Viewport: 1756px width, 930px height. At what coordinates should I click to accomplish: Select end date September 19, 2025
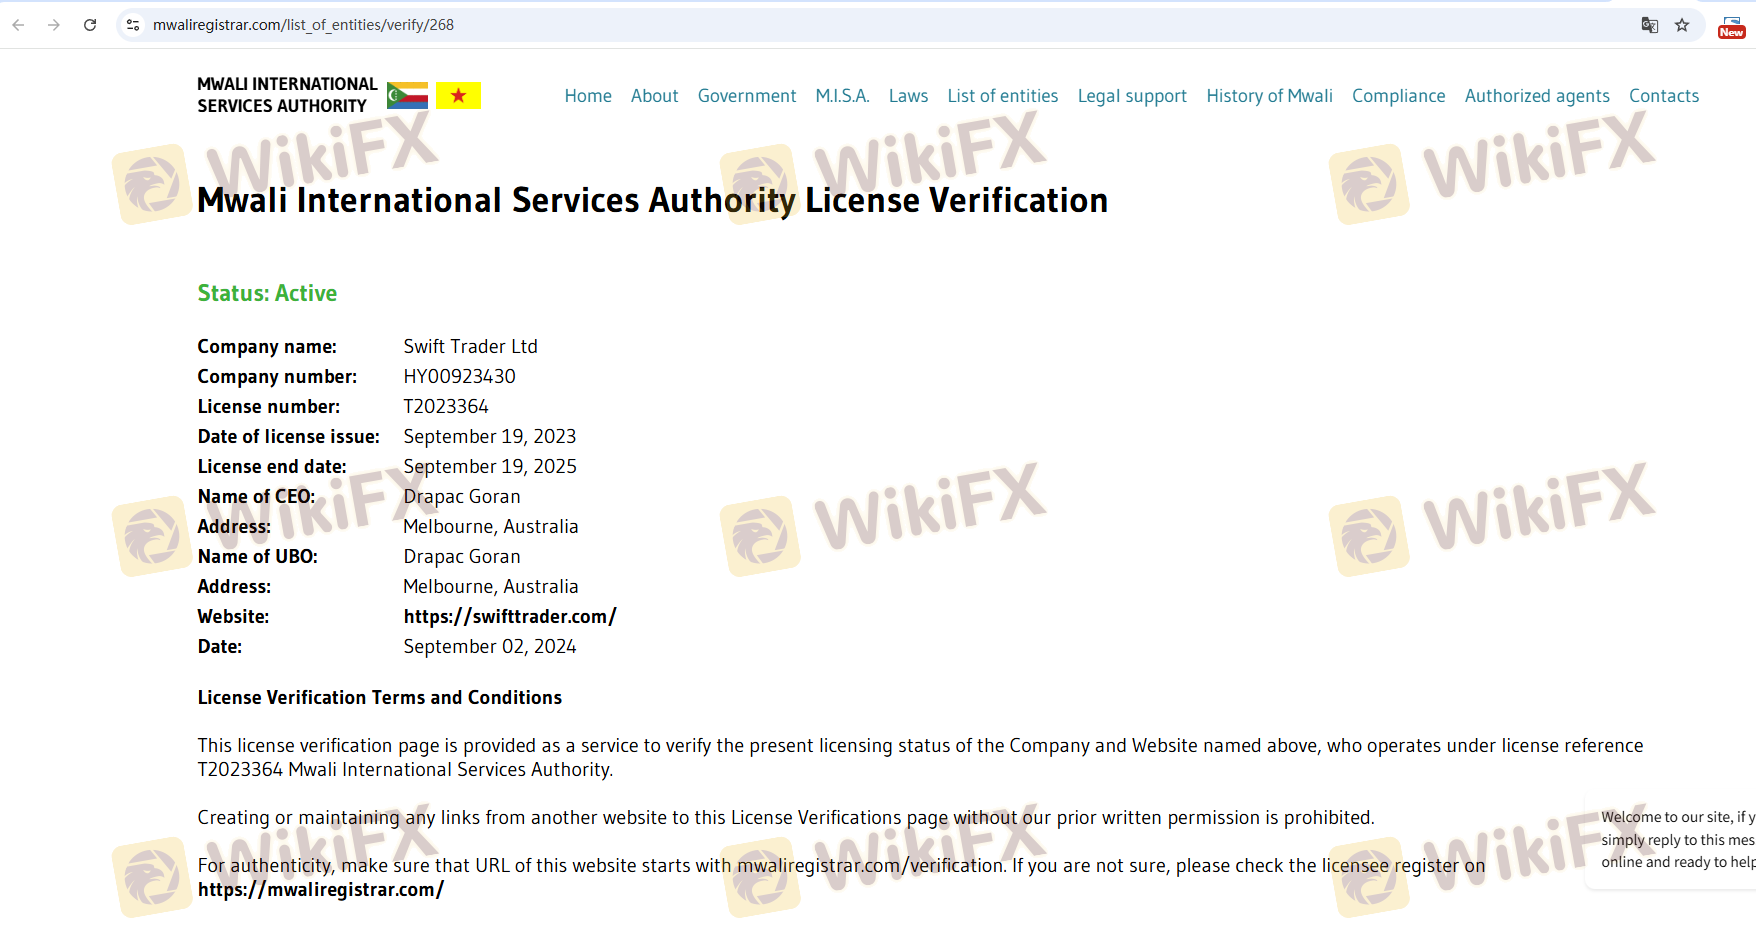pyautogui.click(x=490, y=467)
